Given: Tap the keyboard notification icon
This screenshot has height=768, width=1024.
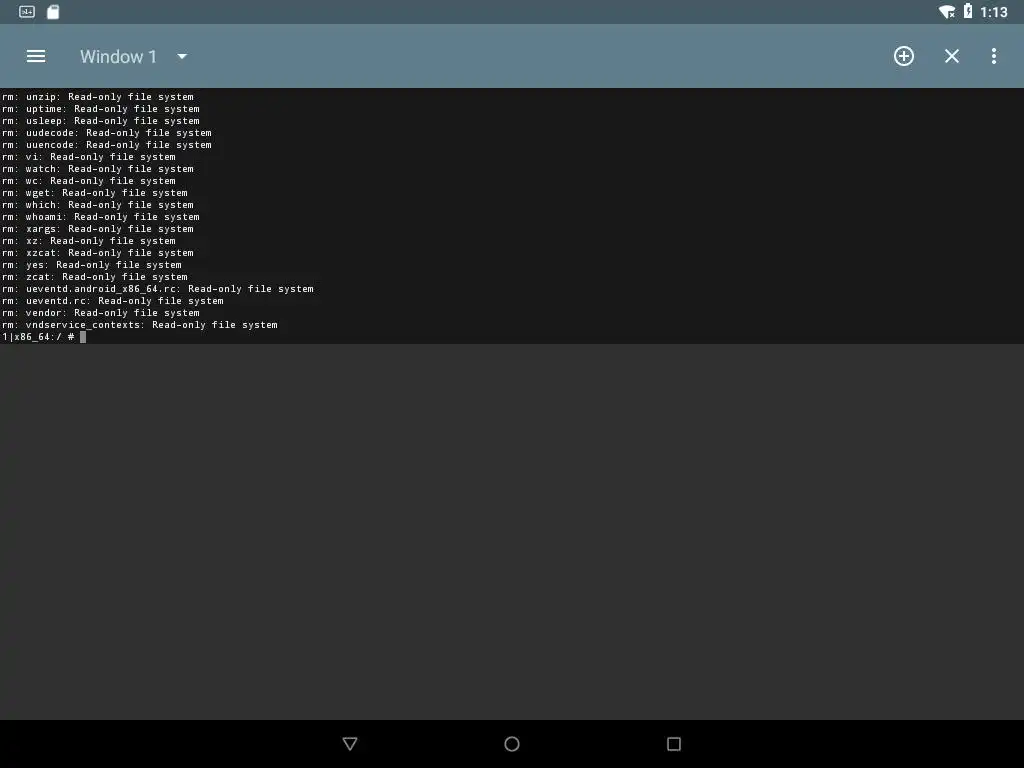Looking at the screenshot, I should point(27,12).
